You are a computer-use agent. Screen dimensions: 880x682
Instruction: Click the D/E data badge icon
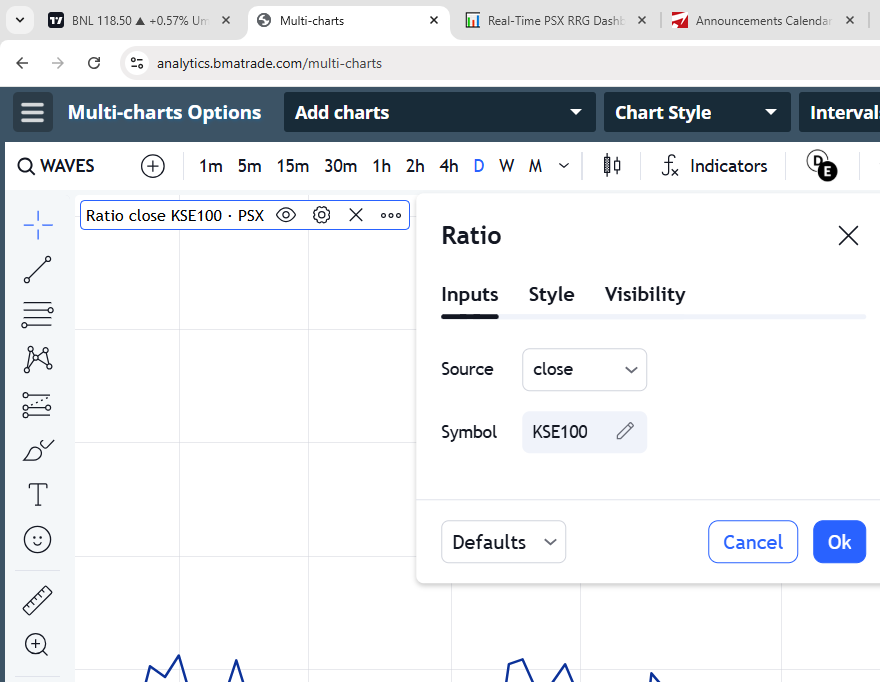click(x=822, y=166)
